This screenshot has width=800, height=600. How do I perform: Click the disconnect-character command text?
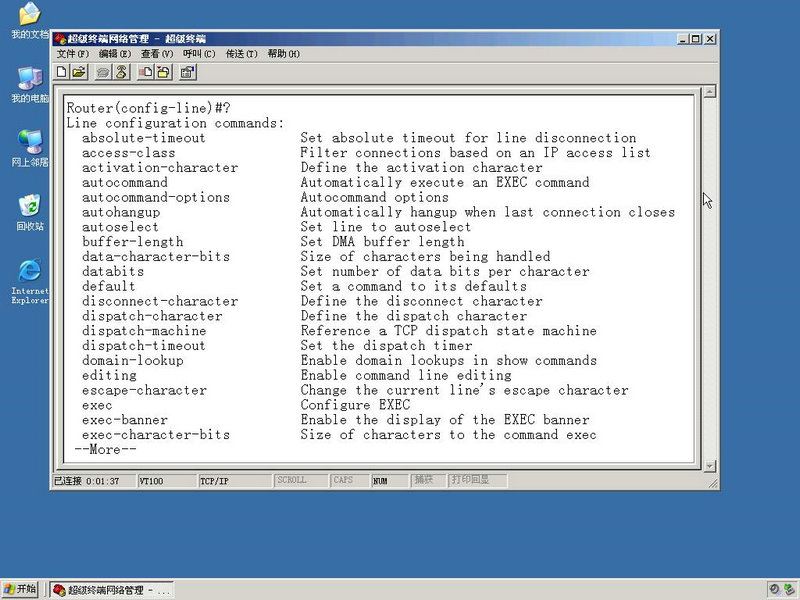pos(160,301)
